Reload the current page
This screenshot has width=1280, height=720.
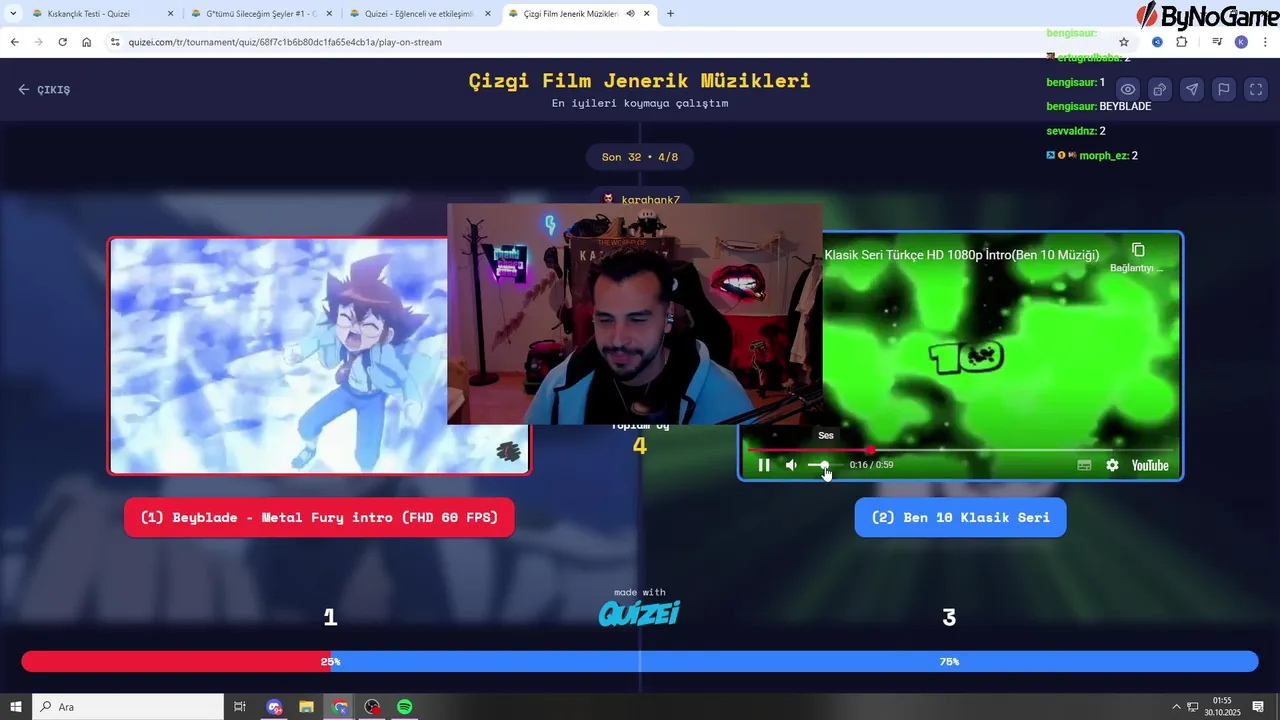click(x=62, y=42)
